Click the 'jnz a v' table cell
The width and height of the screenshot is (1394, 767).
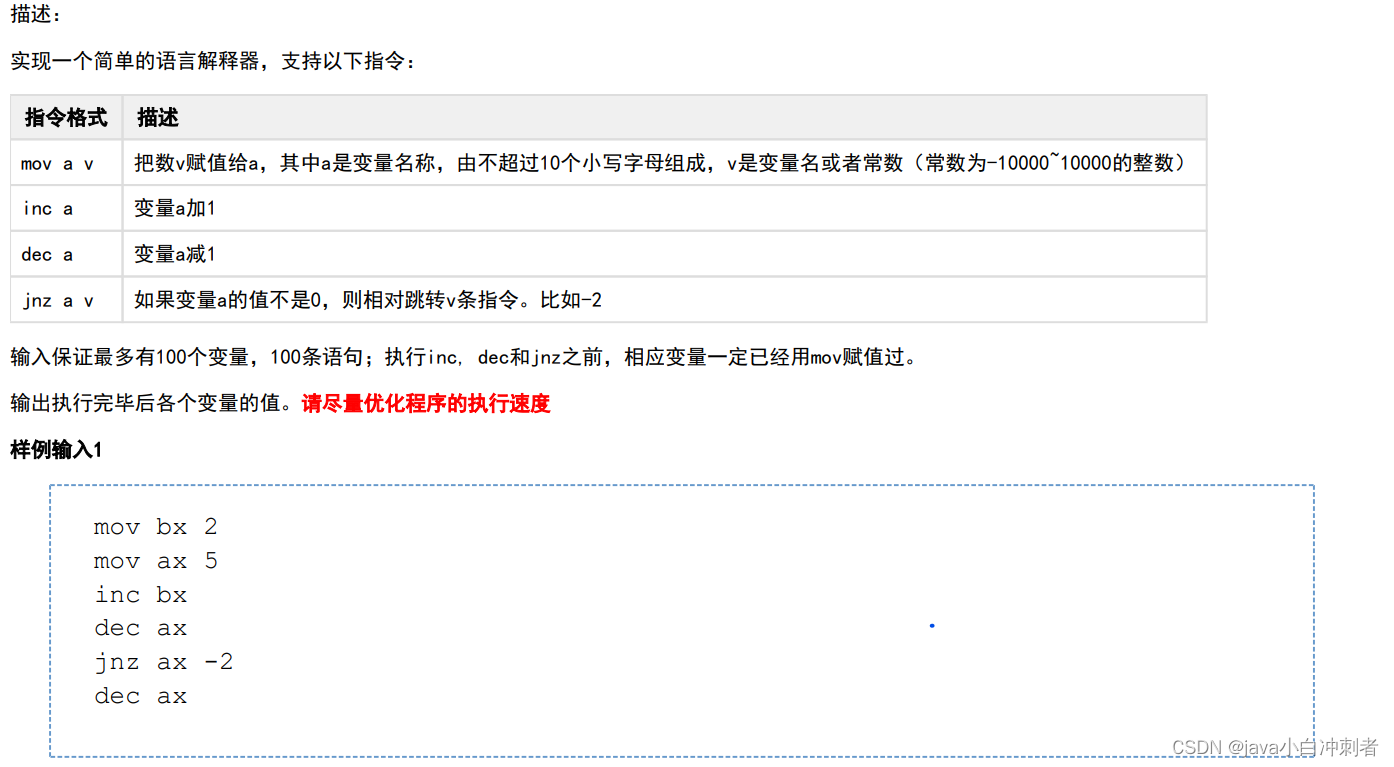(66, 300)
